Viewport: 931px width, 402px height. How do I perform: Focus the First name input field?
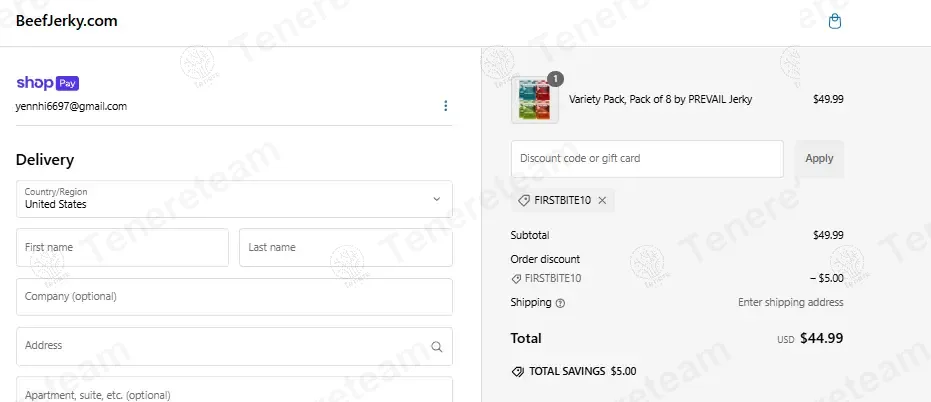coord(122,248)
